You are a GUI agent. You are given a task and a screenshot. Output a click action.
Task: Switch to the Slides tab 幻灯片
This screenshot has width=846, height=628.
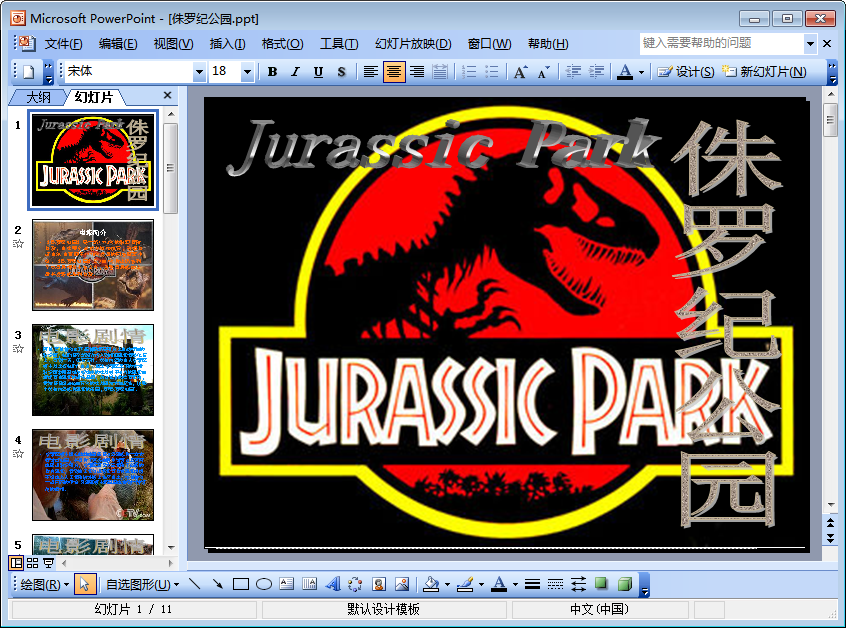(x=94, y=97)
